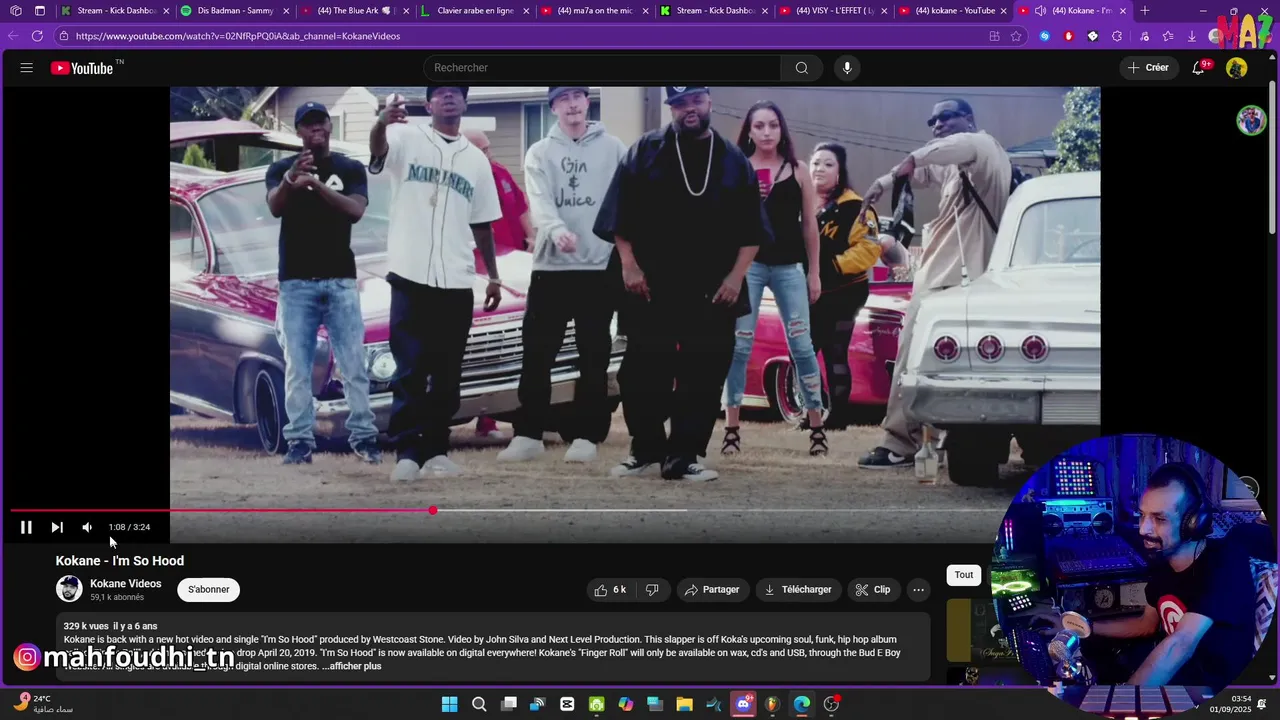The image size is (1280, 720).
Task: Open File Explorer from the taskbar
Action: [684, 704]
